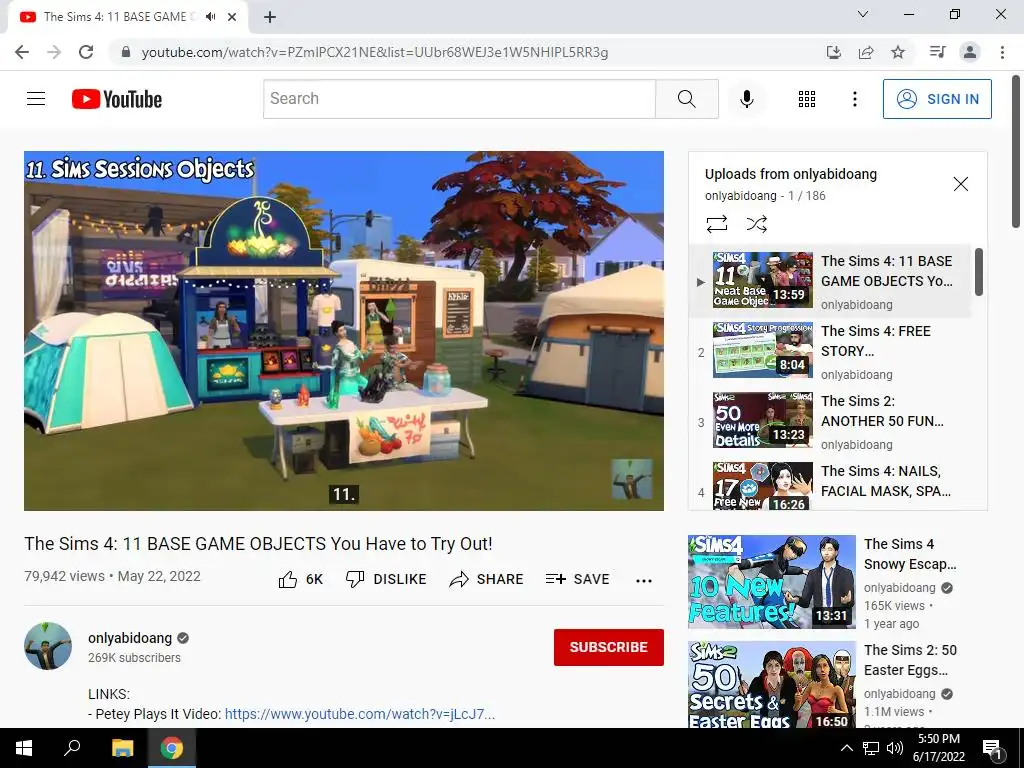
Task: Open Windows taskbar search
Action: [x=72, y=748]
